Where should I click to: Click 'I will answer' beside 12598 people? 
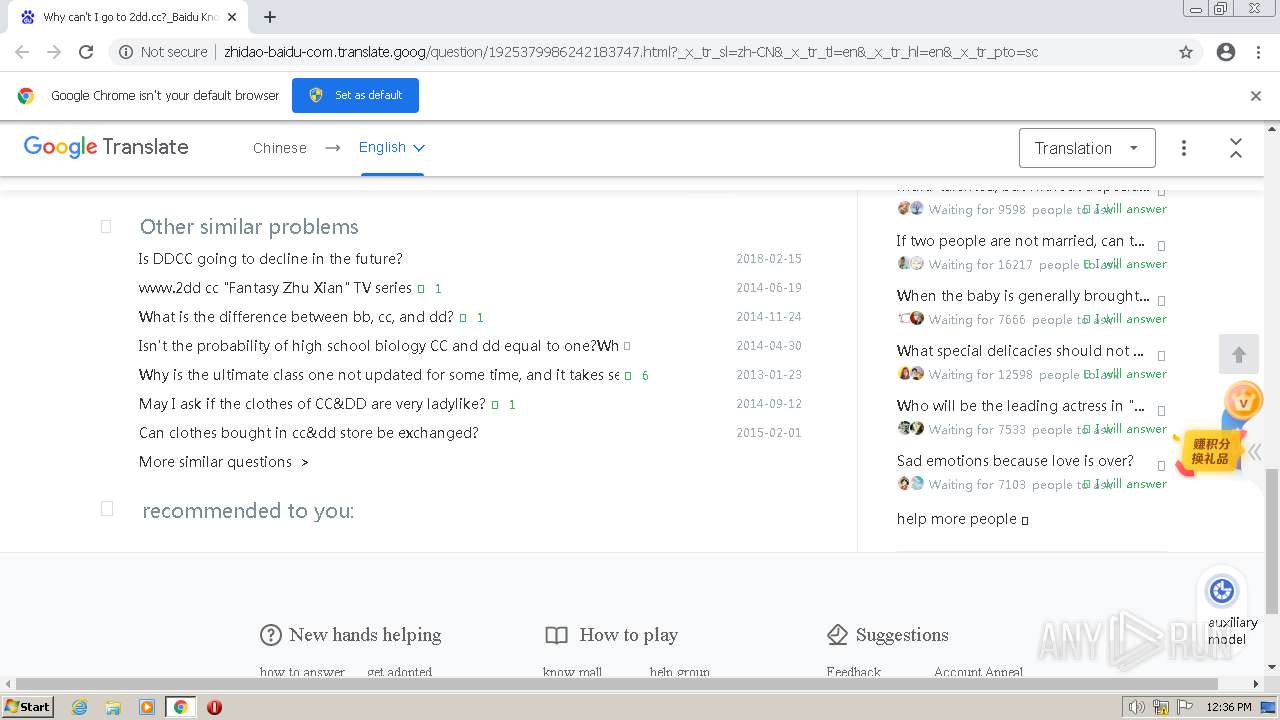[1127, 374]
